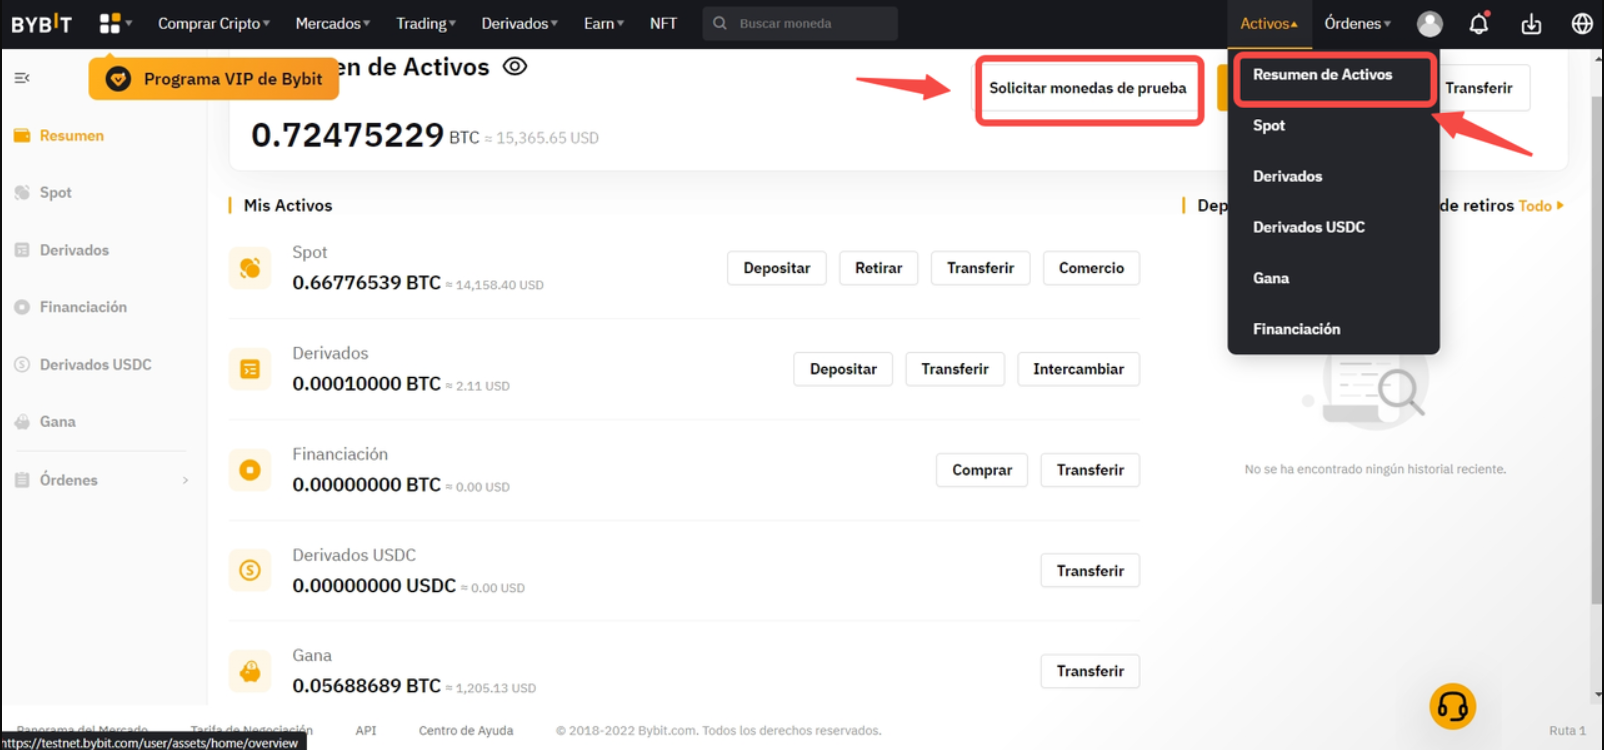Select Derivados USDC in the Activos menu

[1308, 227]
